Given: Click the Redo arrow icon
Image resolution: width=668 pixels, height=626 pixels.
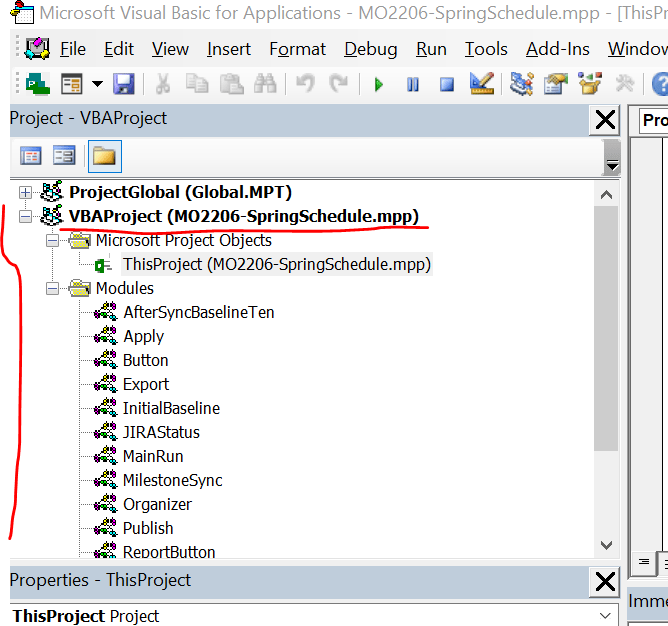Looking at the screenshot, I should (x=339, y=83).
